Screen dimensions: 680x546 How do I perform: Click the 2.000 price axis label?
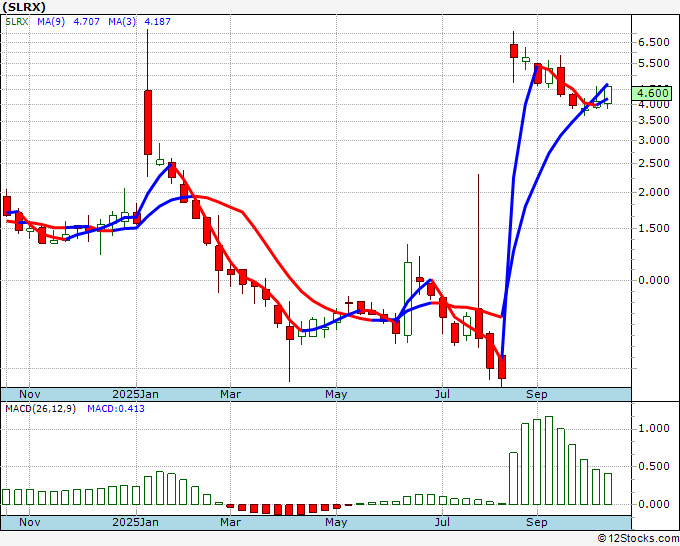(653, 192)
